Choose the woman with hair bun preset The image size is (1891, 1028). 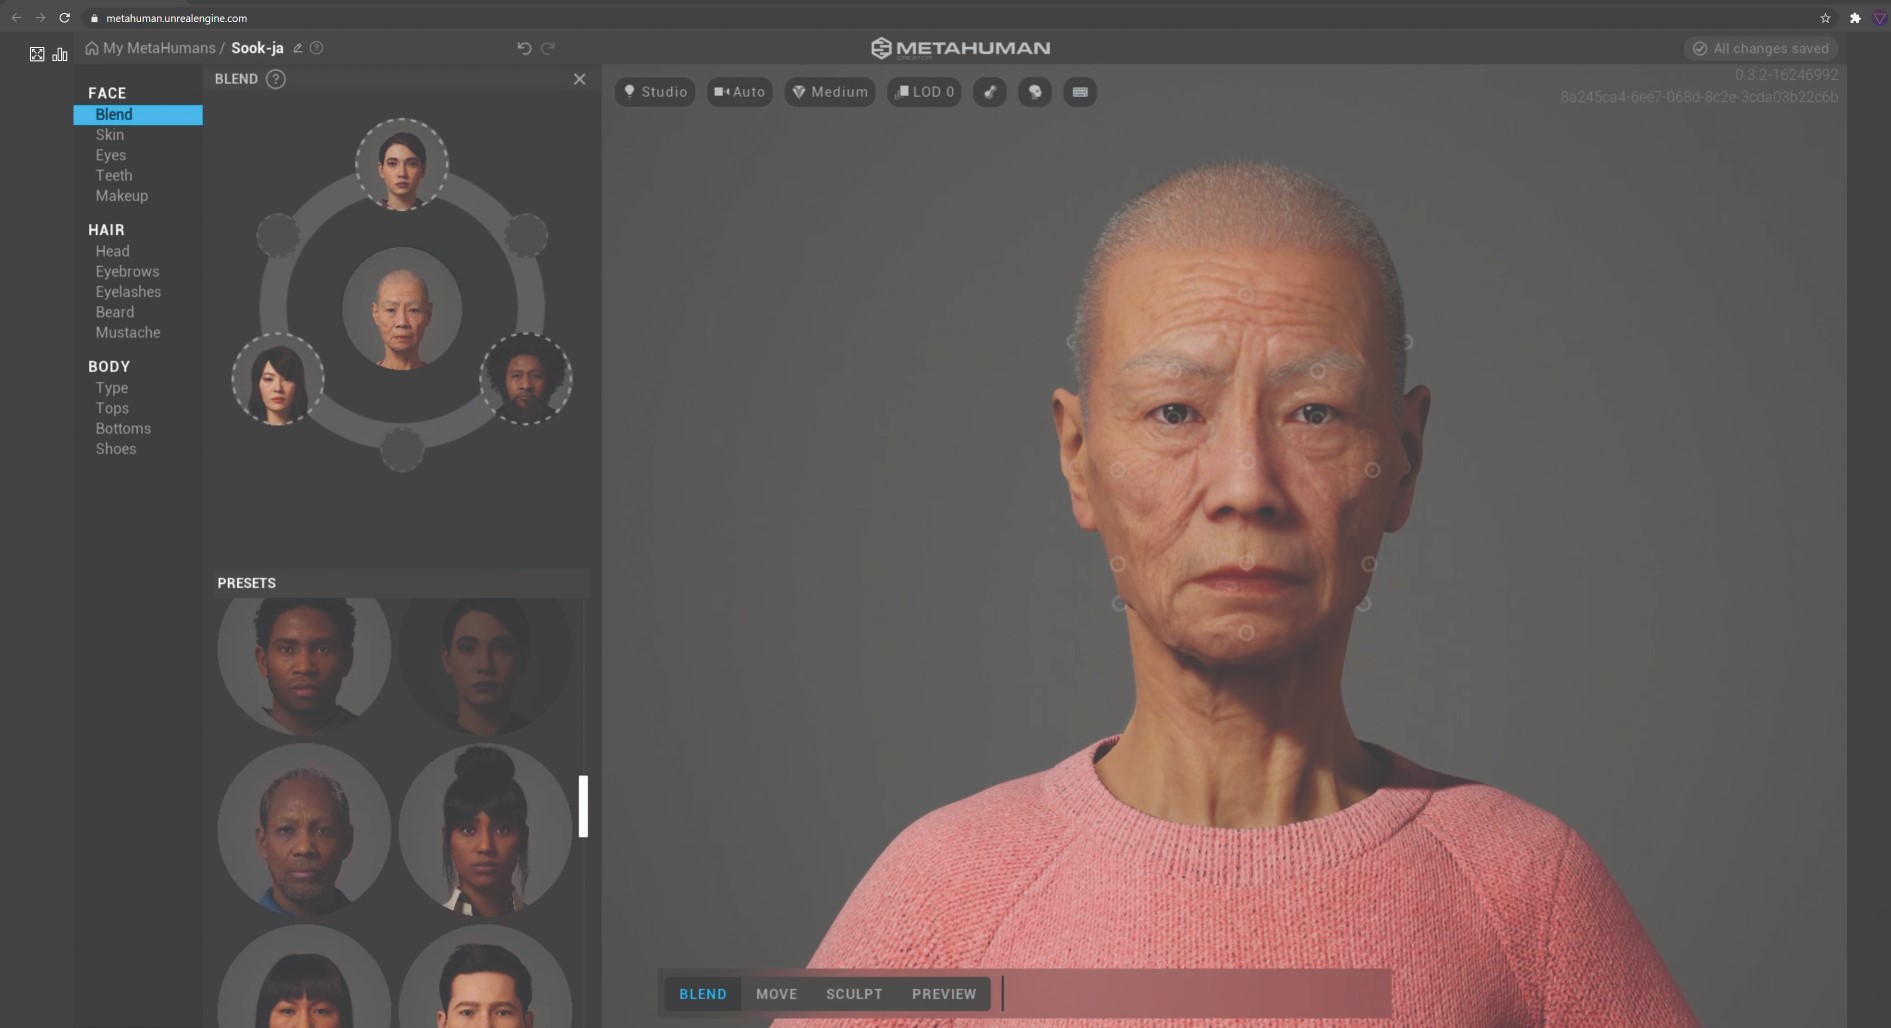coord(485,830)
